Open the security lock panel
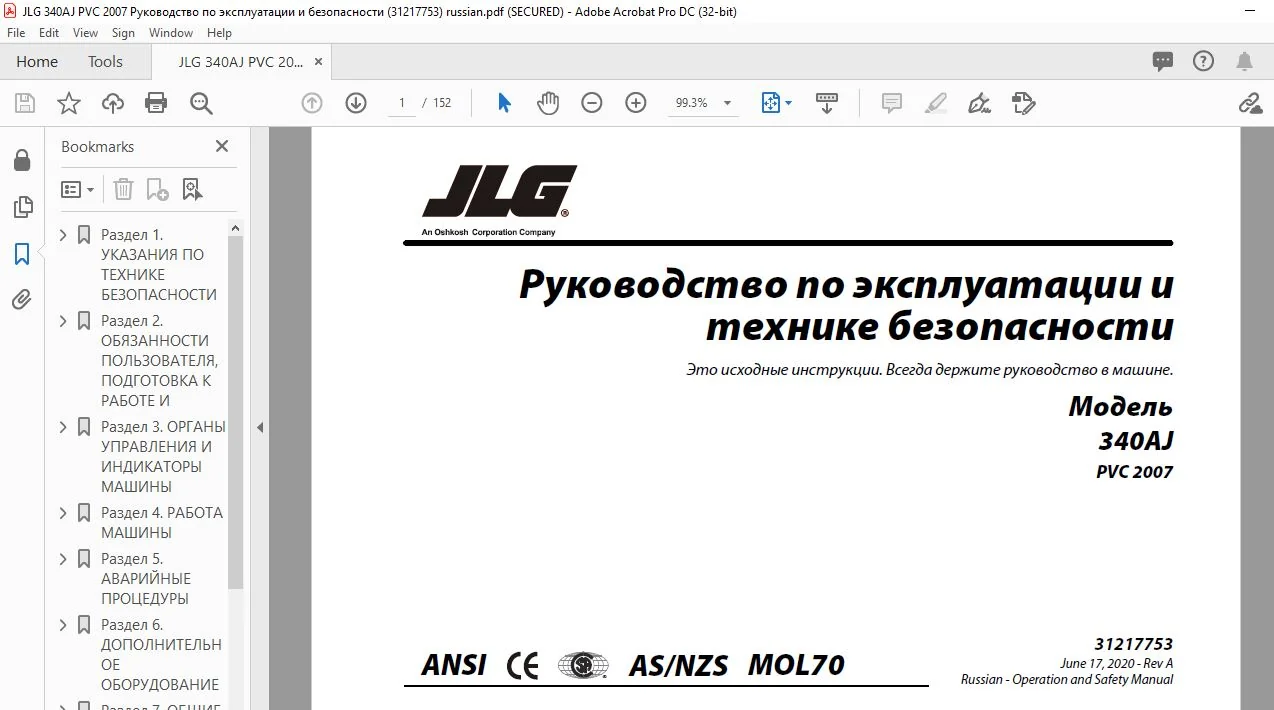The height and width of the screenshot is (710, 1274). [x=22, y=161]
